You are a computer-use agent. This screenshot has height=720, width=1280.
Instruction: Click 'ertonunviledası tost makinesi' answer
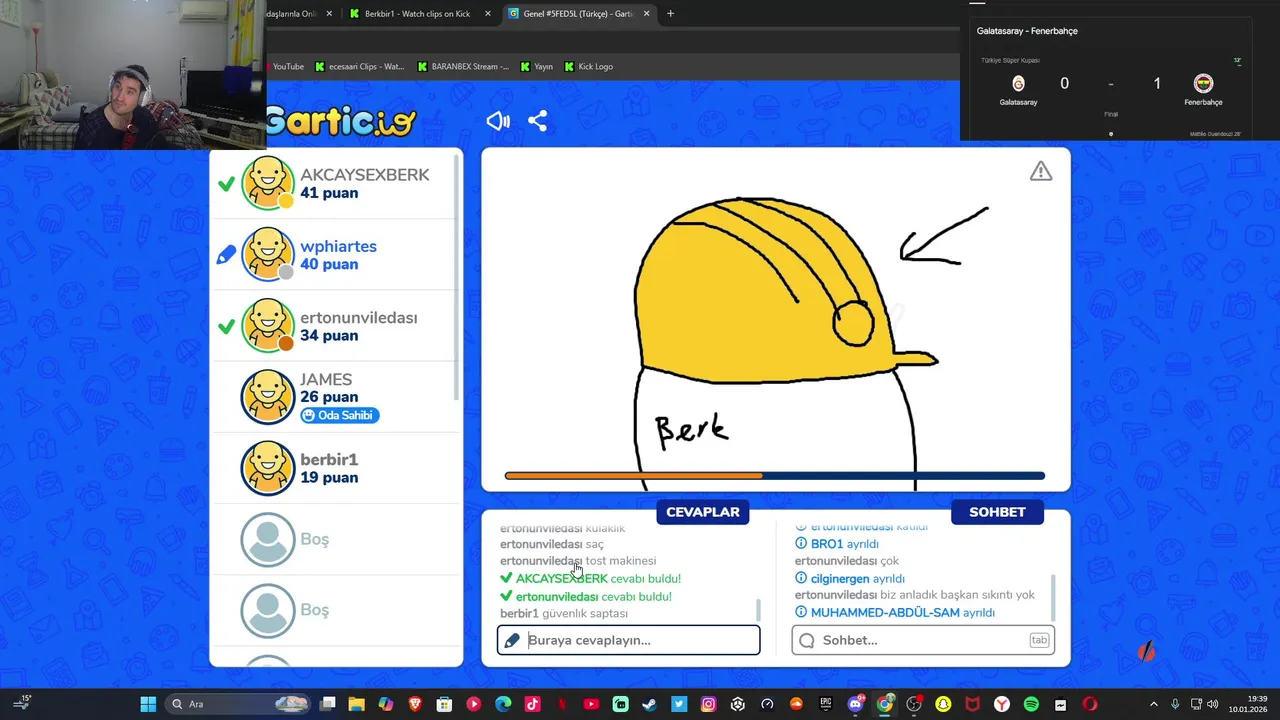coord(578,561)
